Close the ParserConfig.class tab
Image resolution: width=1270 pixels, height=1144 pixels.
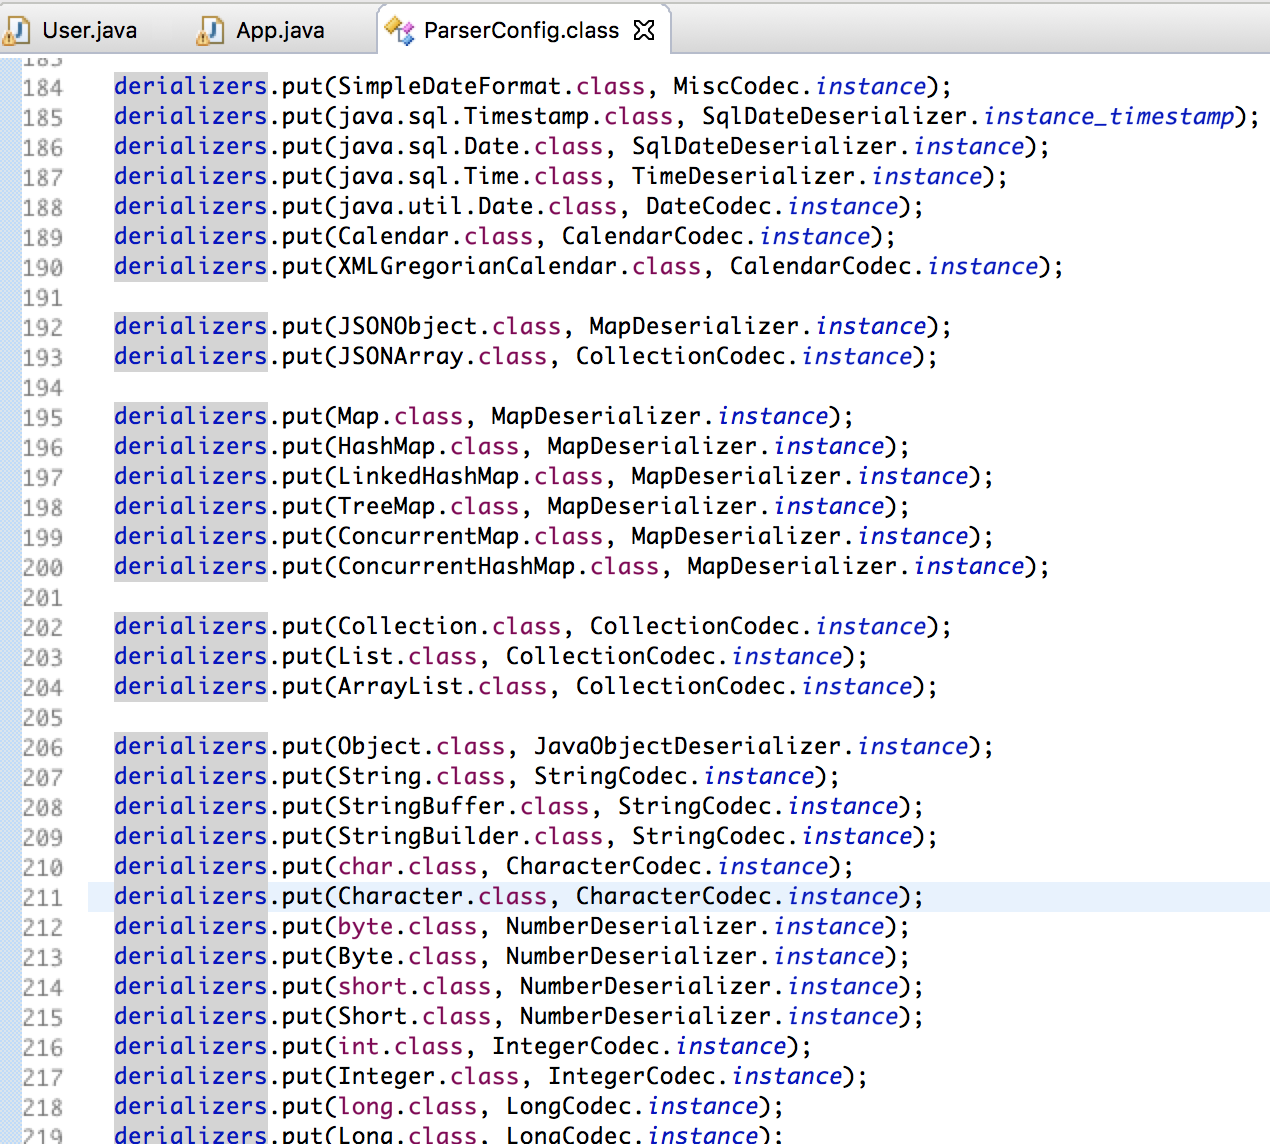645,31
